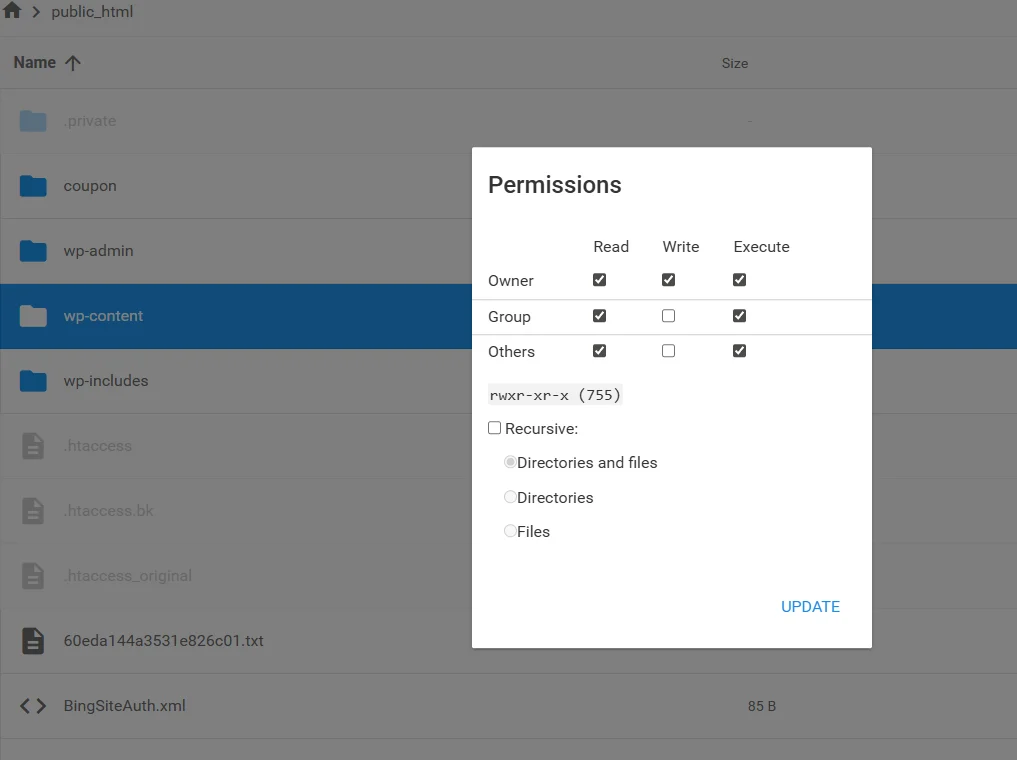Click the BingSiteAuth.xml code icon

tap(33, 706)
